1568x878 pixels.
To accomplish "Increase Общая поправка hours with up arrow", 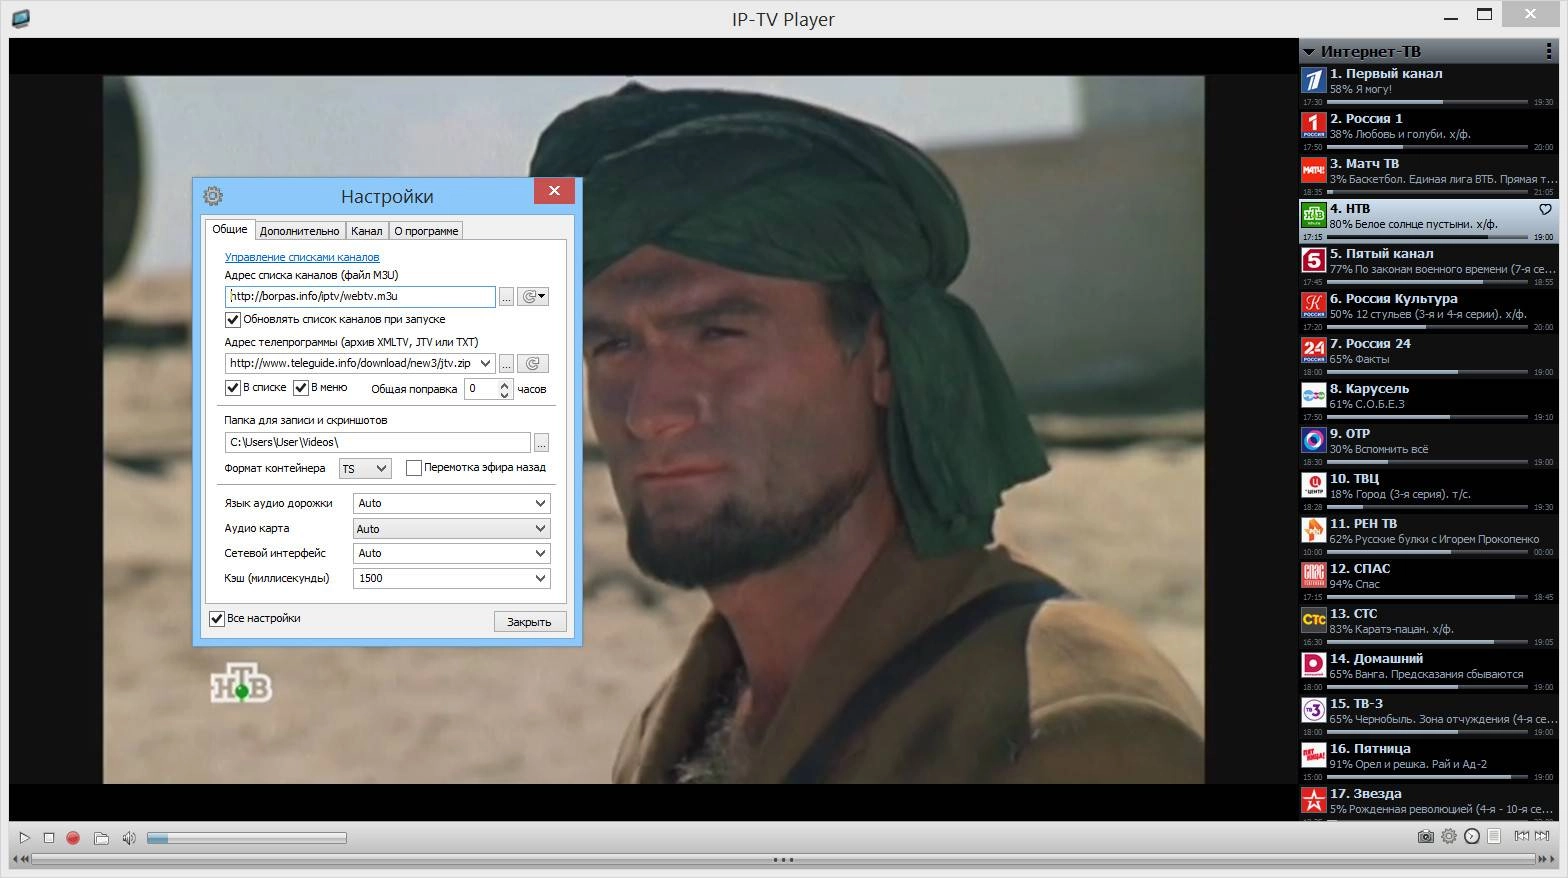I will [505, 384].
